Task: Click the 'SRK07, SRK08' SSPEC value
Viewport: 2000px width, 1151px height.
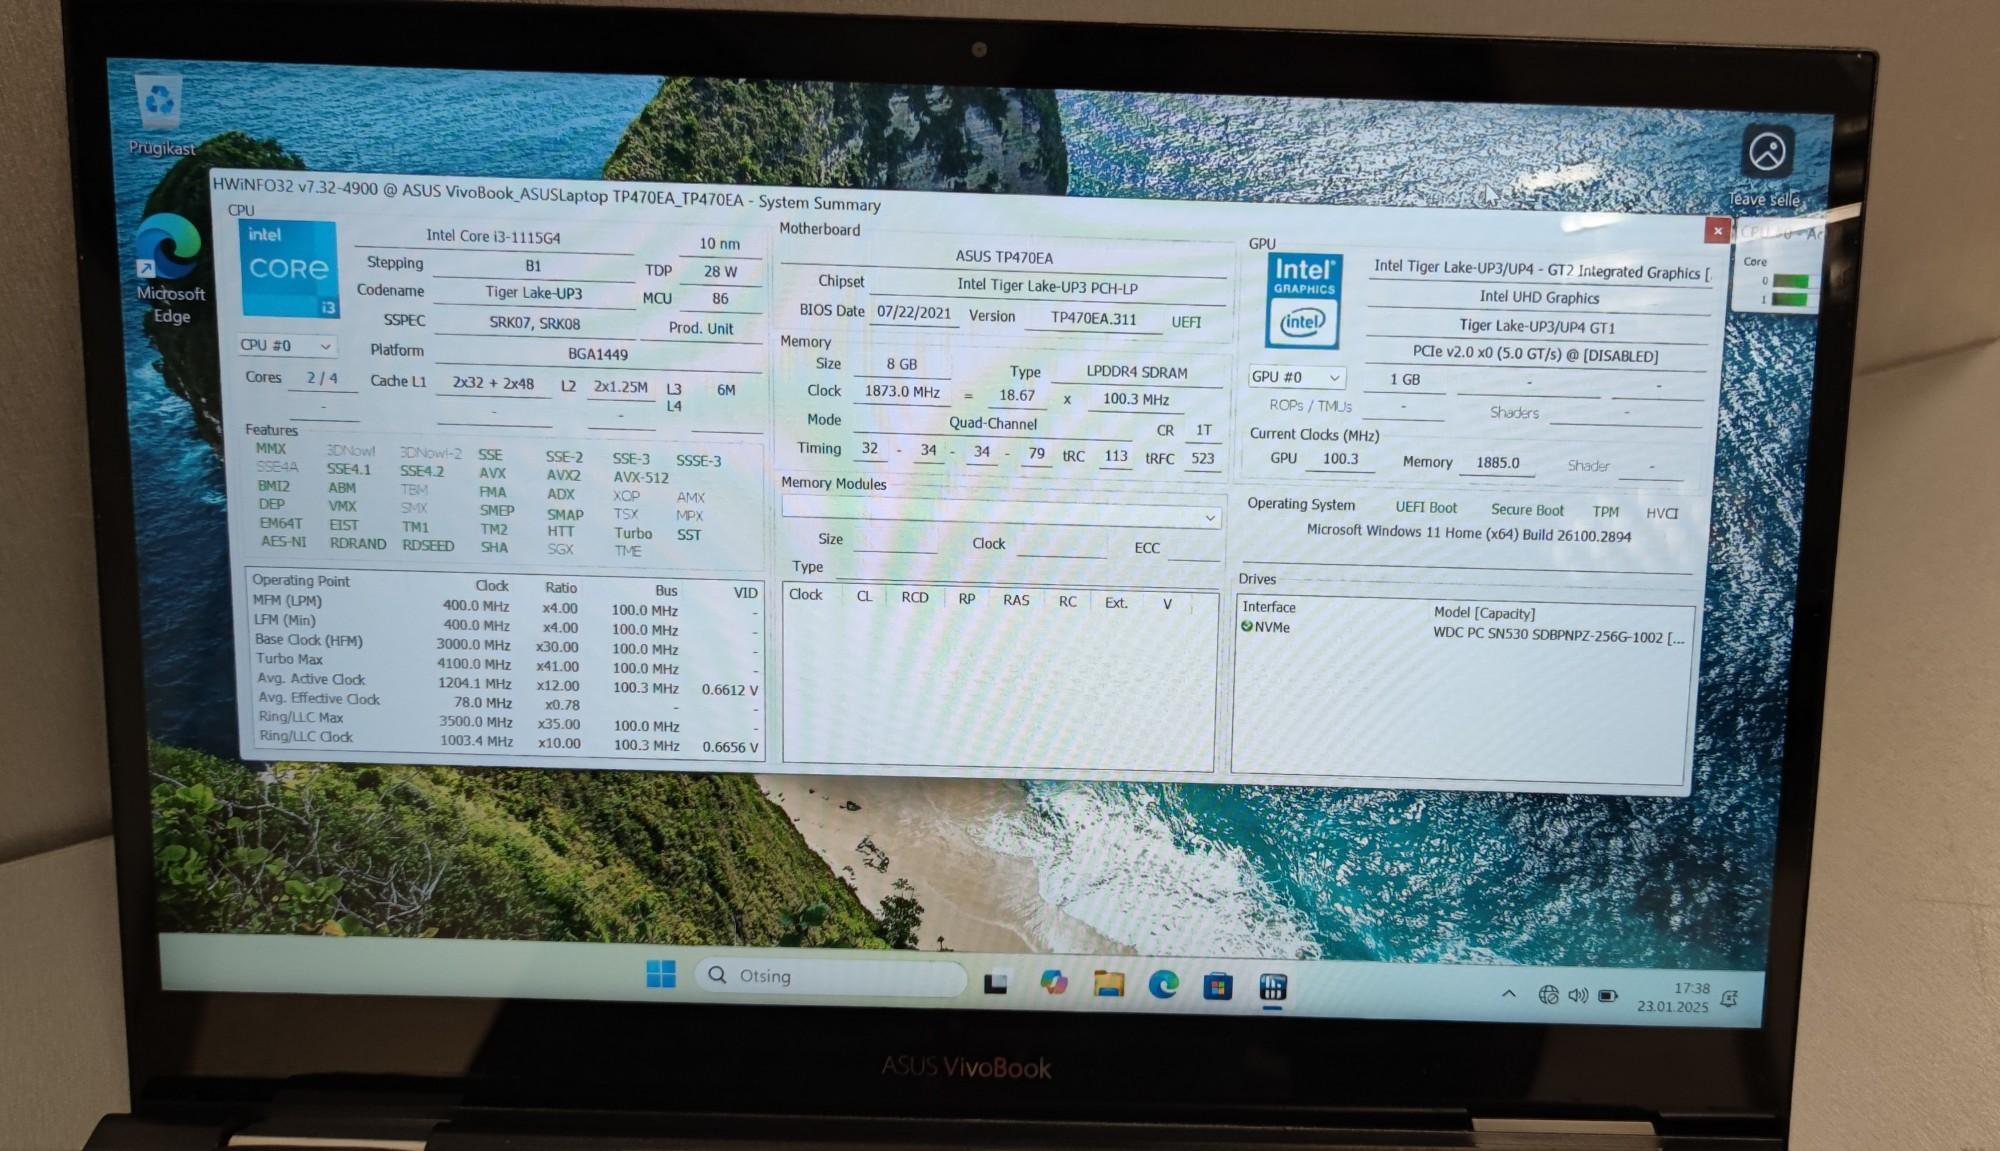Action: pos(534,323)
